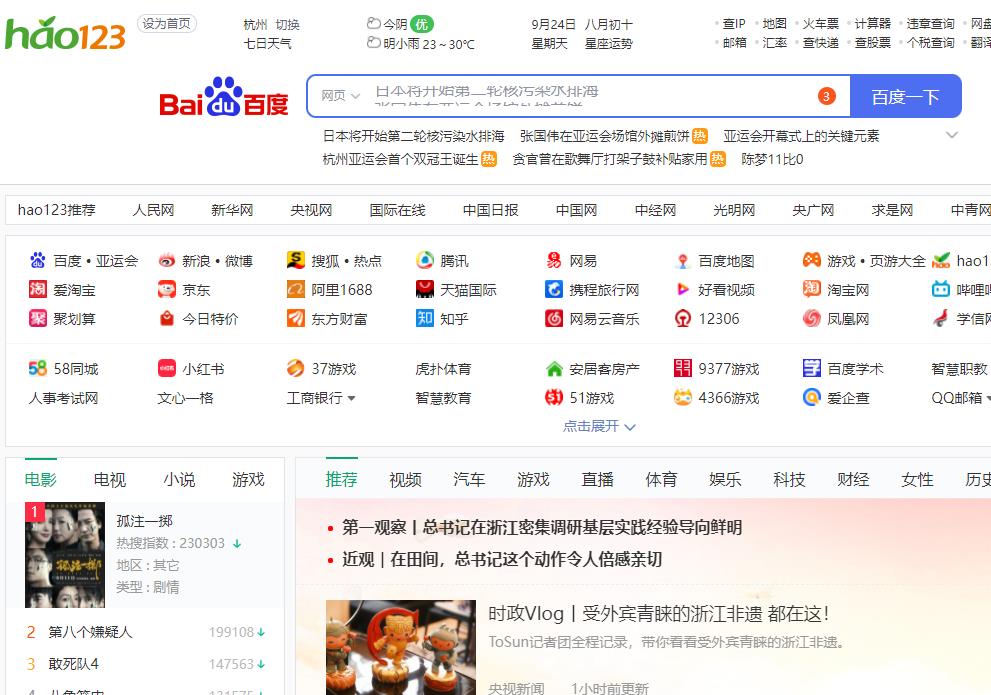Screen dimensions: 991x695
Task: Click the 聚划算 icon
Action: pos(38,318)
